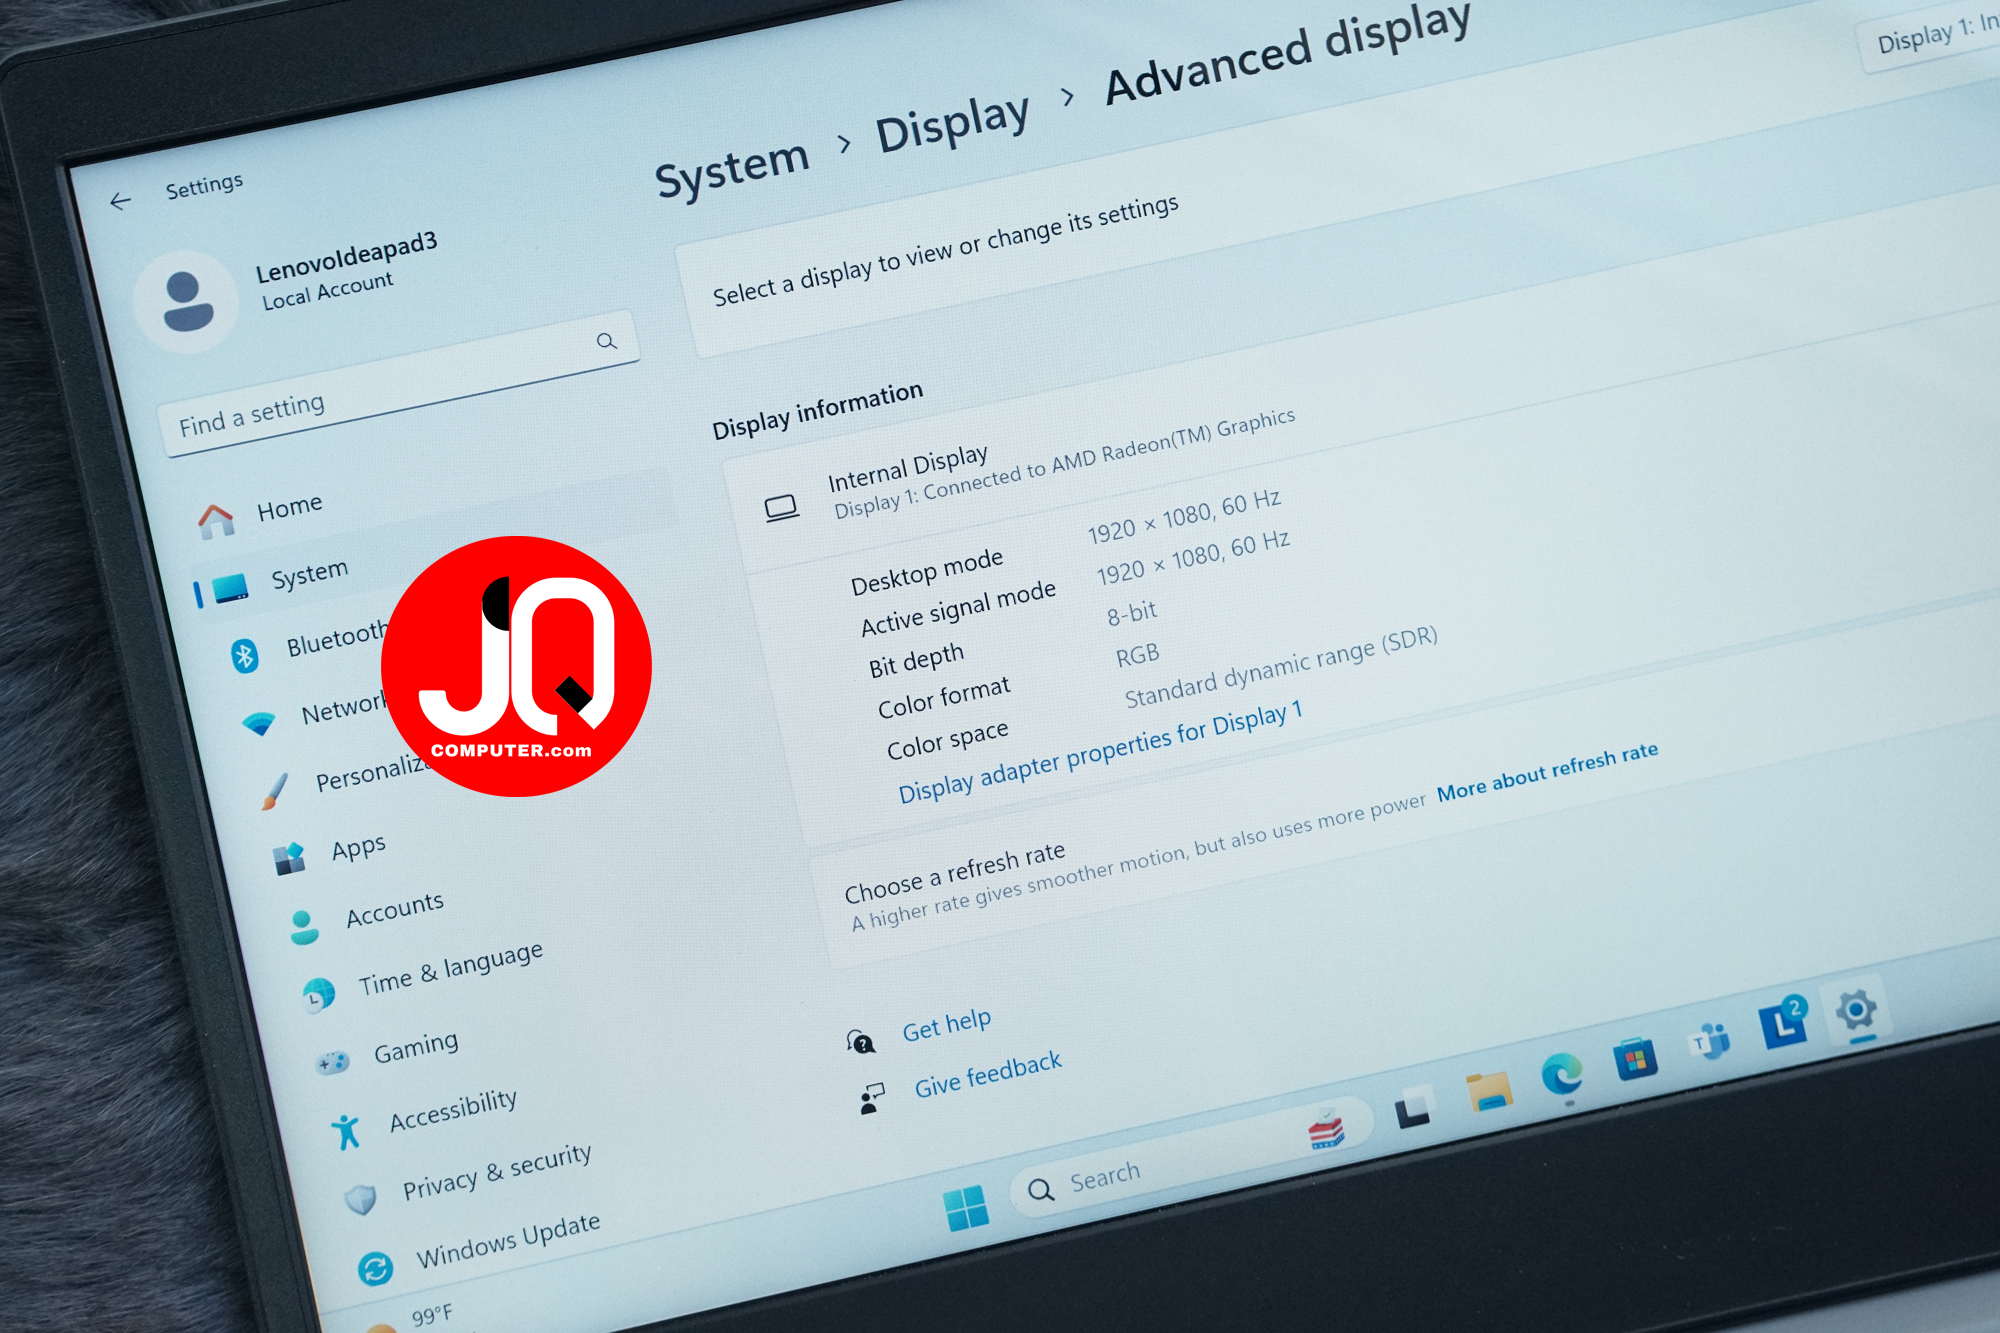The image size is (2000, 1333).
Task: Click the LenovoIdeapad3 account name
Action: [346, 257]
